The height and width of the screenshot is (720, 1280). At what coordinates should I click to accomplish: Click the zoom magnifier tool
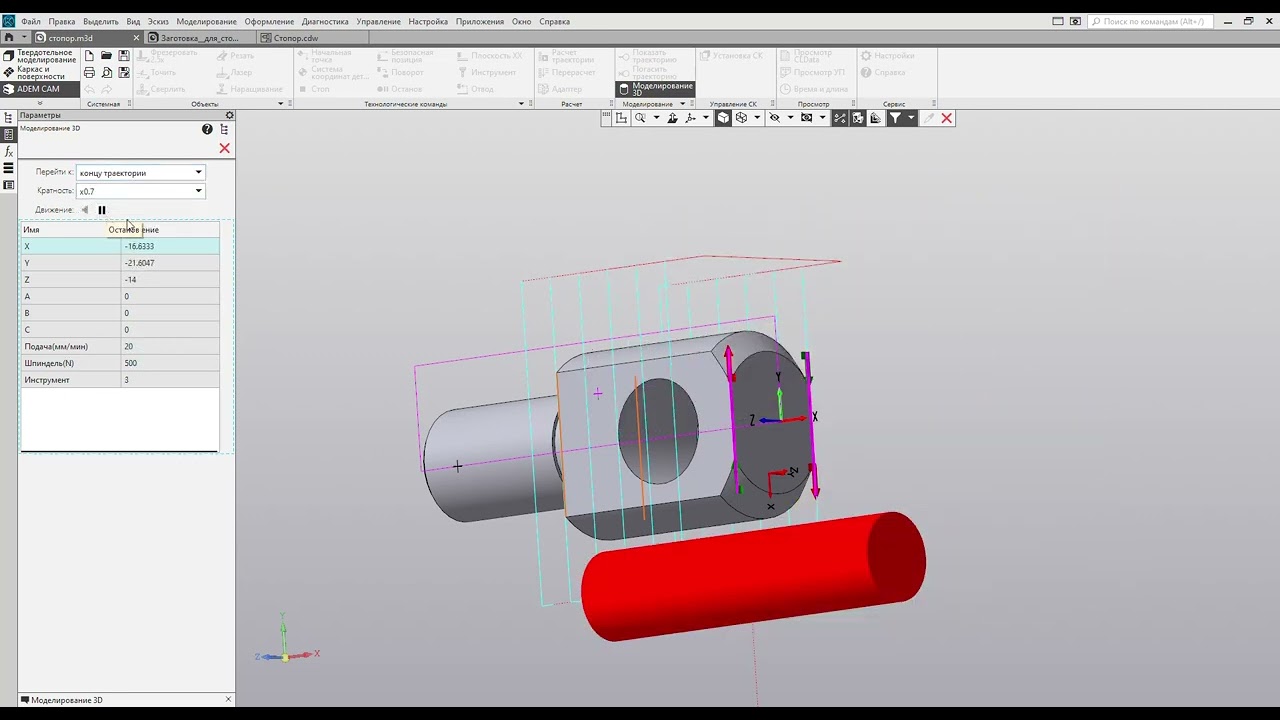click(640, 118)
